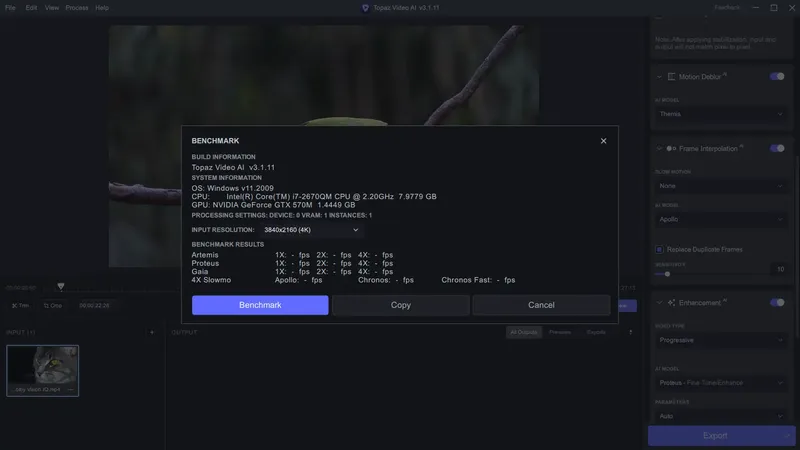Select the Trim tool
This screenshot has height=450, width=800.
point(20,306)
